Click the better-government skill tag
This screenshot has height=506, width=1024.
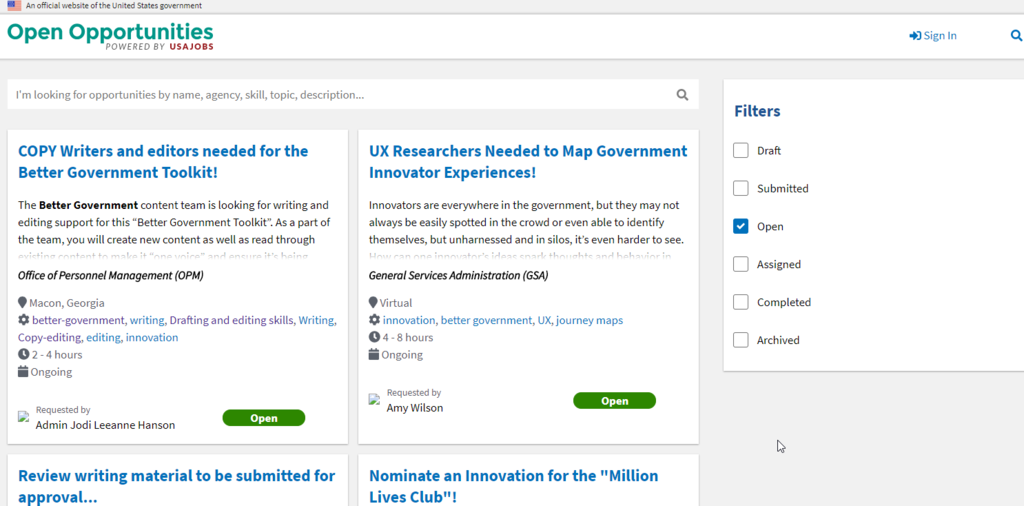pyautogui.click(x=78, y=320)
